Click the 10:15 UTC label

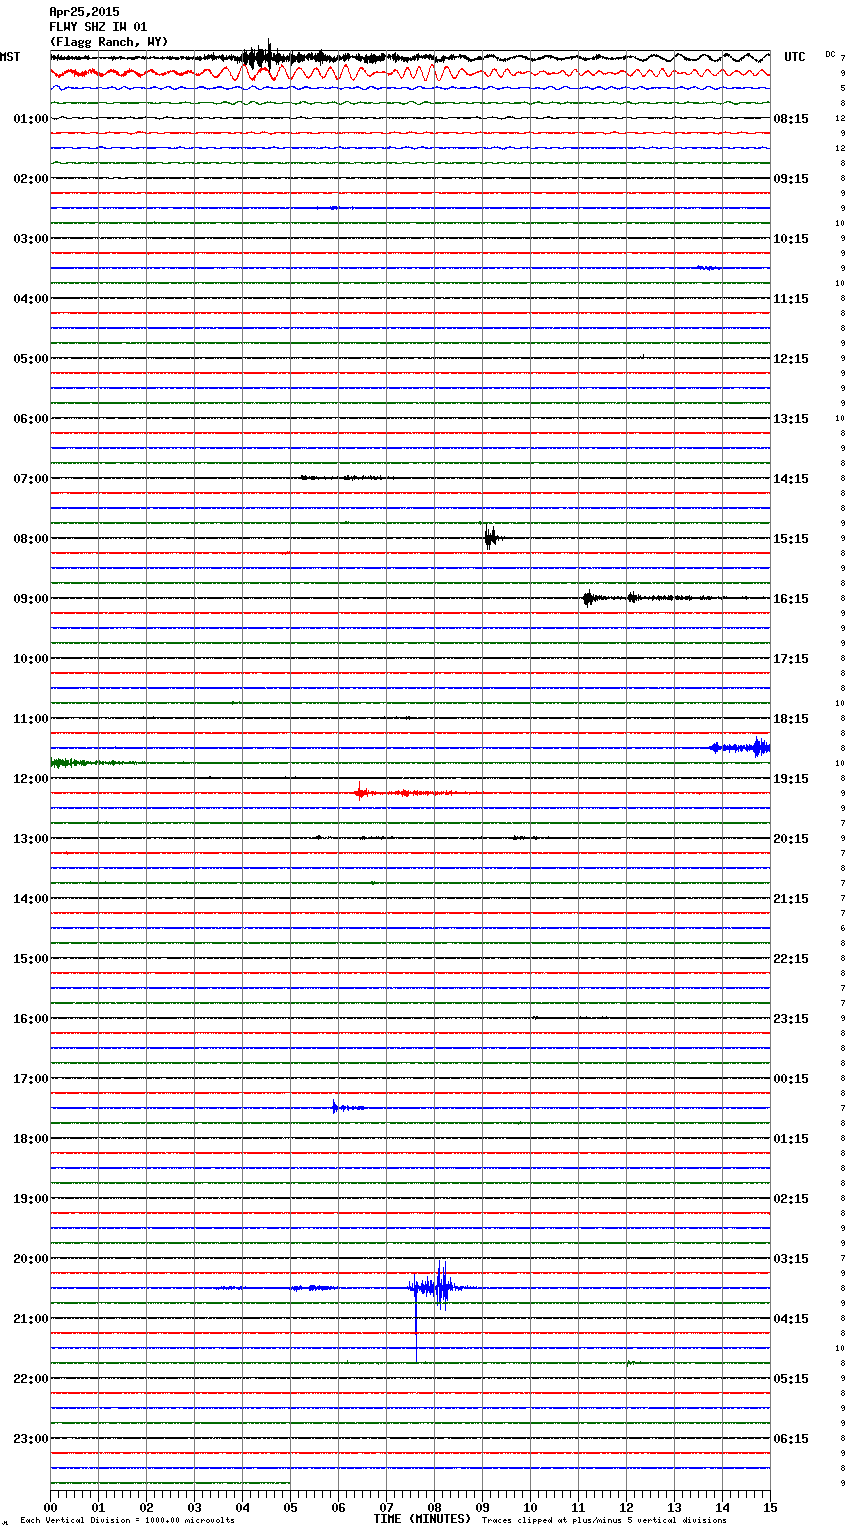(791, 239)
